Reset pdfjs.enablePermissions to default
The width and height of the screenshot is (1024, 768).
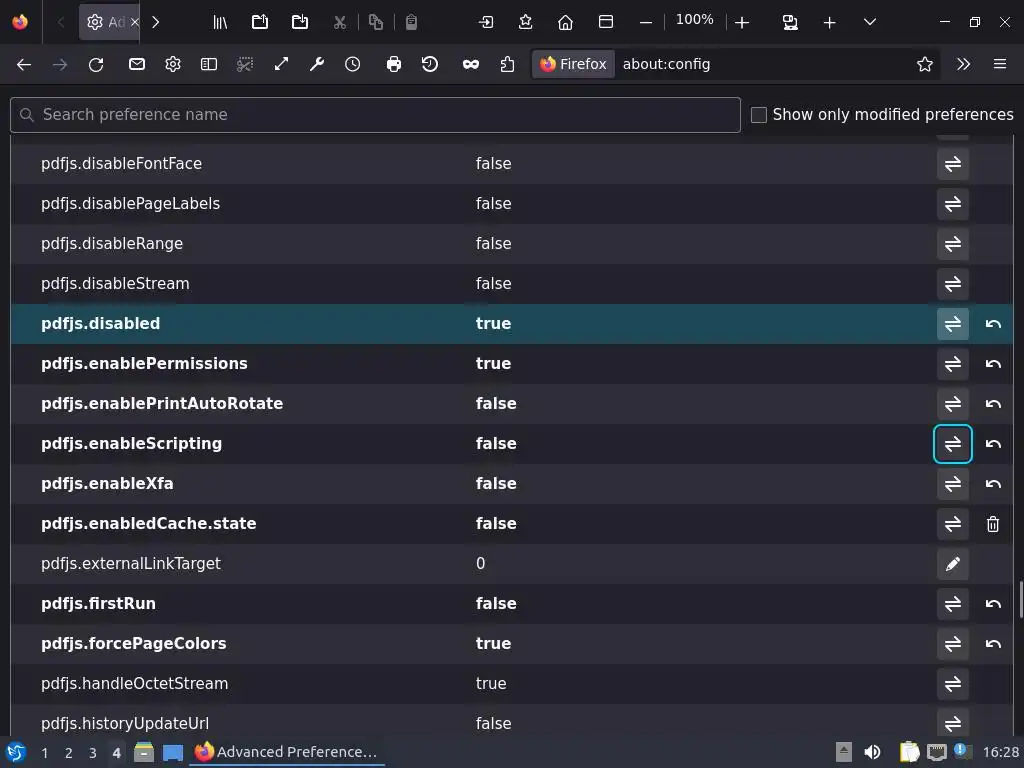(993, 364)
